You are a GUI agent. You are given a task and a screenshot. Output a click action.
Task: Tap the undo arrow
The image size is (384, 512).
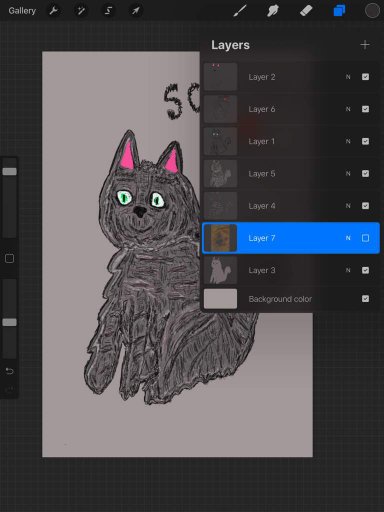tap(9, 371)
